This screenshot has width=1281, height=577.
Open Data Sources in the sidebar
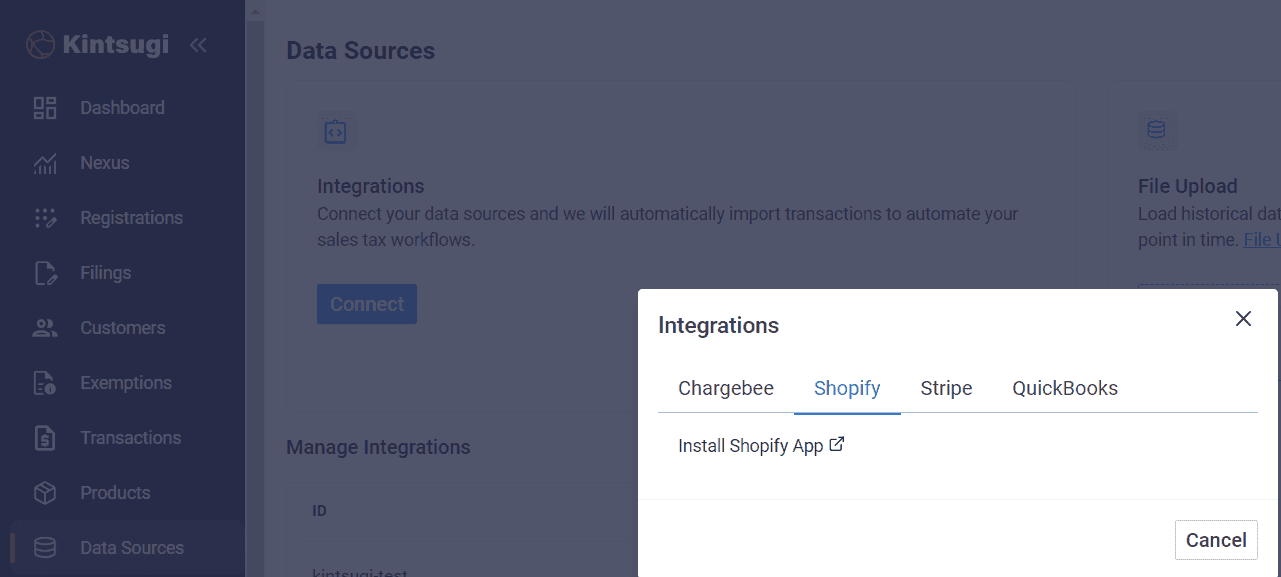(132, 547)
